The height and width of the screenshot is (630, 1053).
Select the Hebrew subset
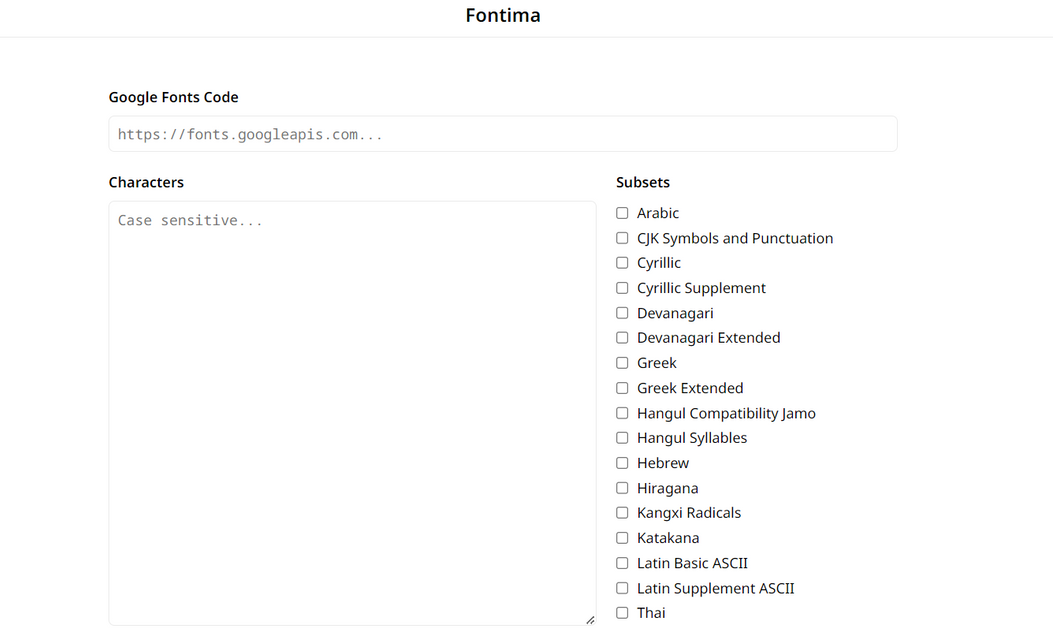622,463
